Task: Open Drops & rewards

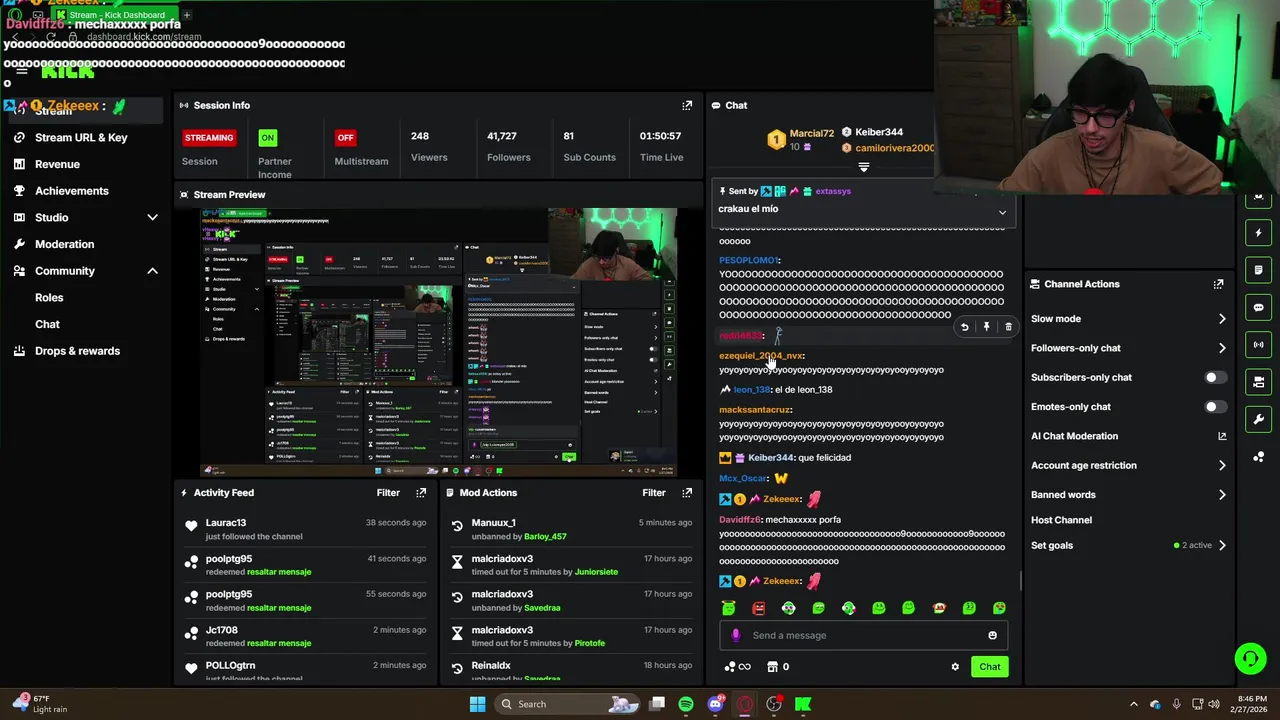Action: pos(77,351)
